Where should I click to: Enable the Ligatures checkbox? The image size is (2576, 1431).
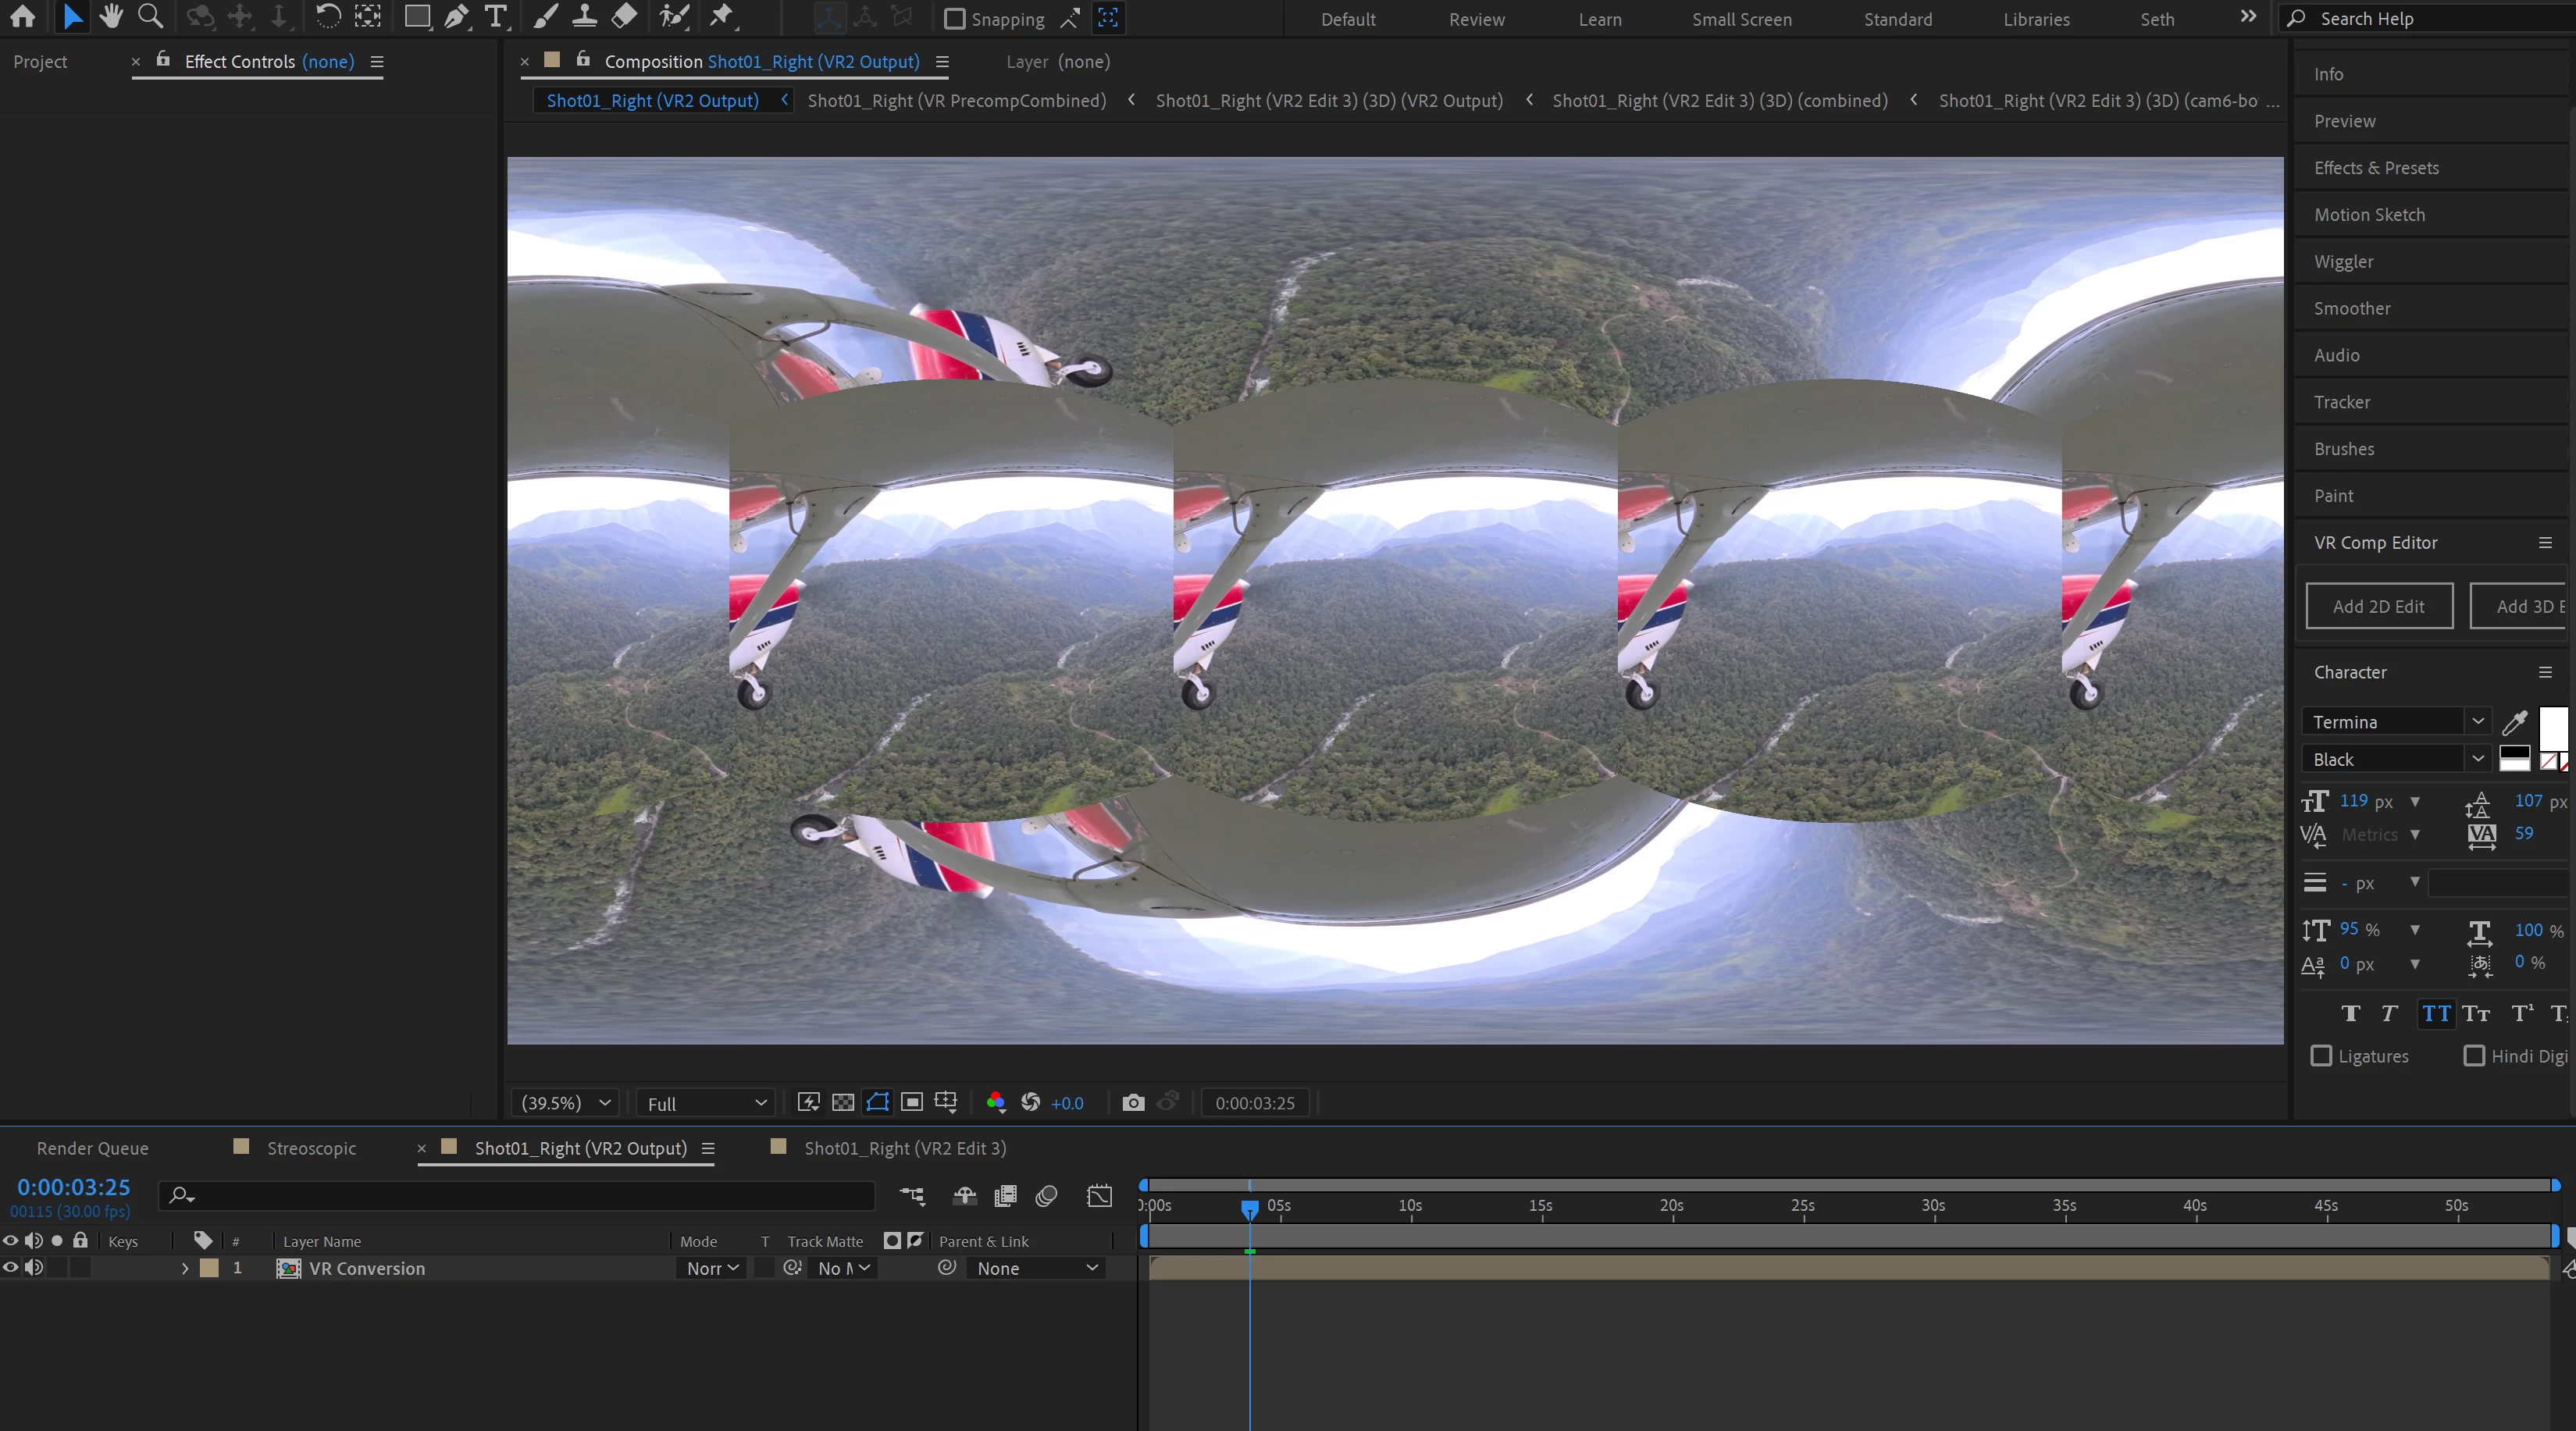click(x=2321, y=1056)
